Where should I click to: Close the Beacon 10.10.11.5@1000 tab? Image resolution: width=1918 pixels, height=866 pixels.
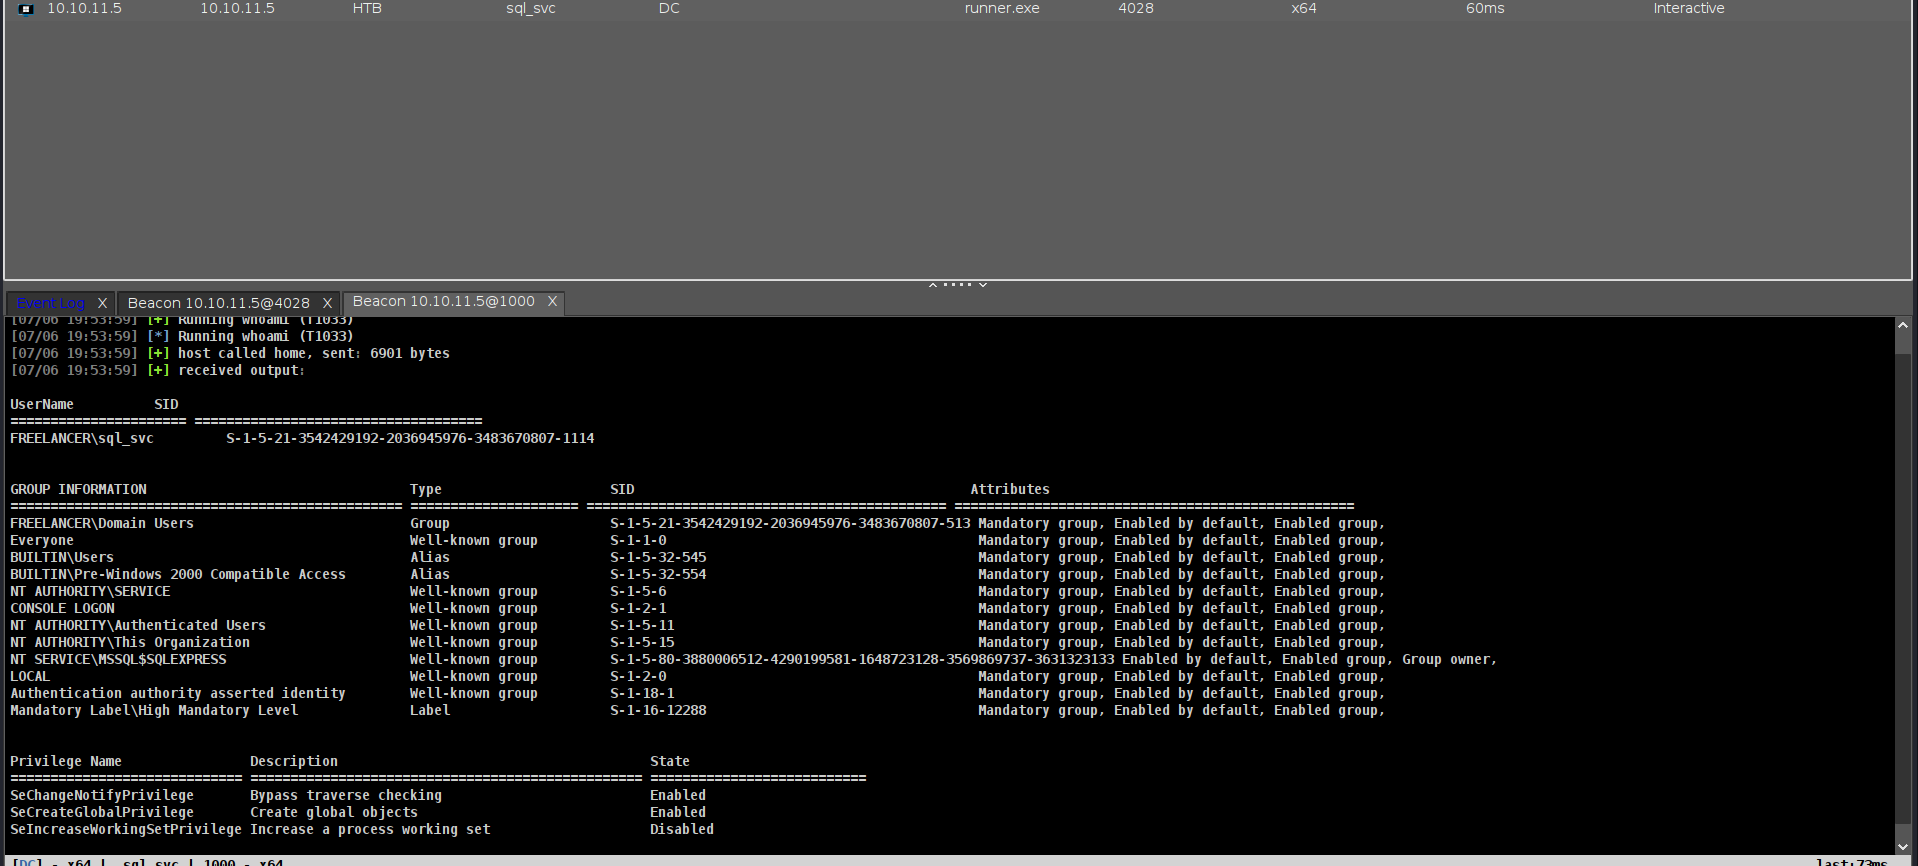pos(552,301)
